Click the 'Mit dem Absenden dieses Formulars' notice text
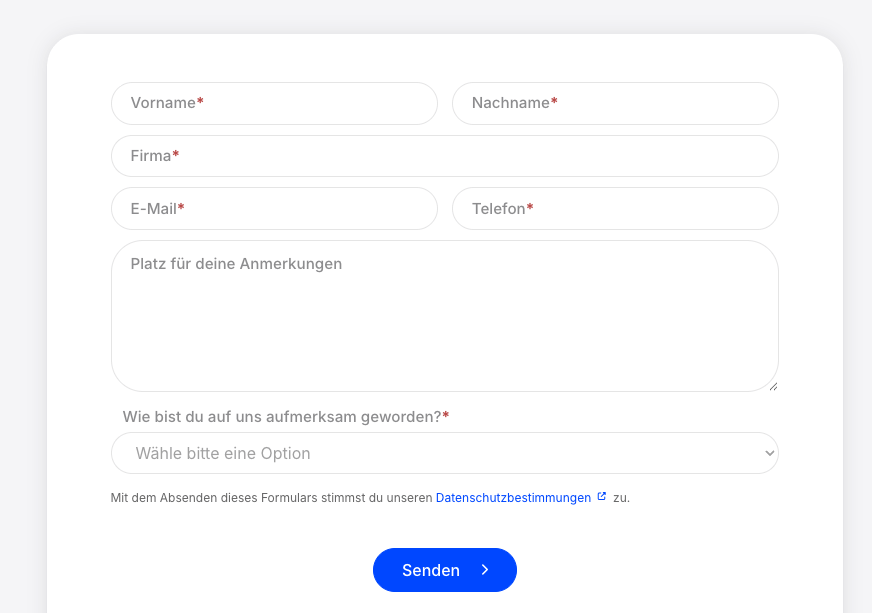Image resolution: width=872 pixels, height=613 pixels. [x=270, y=497]
